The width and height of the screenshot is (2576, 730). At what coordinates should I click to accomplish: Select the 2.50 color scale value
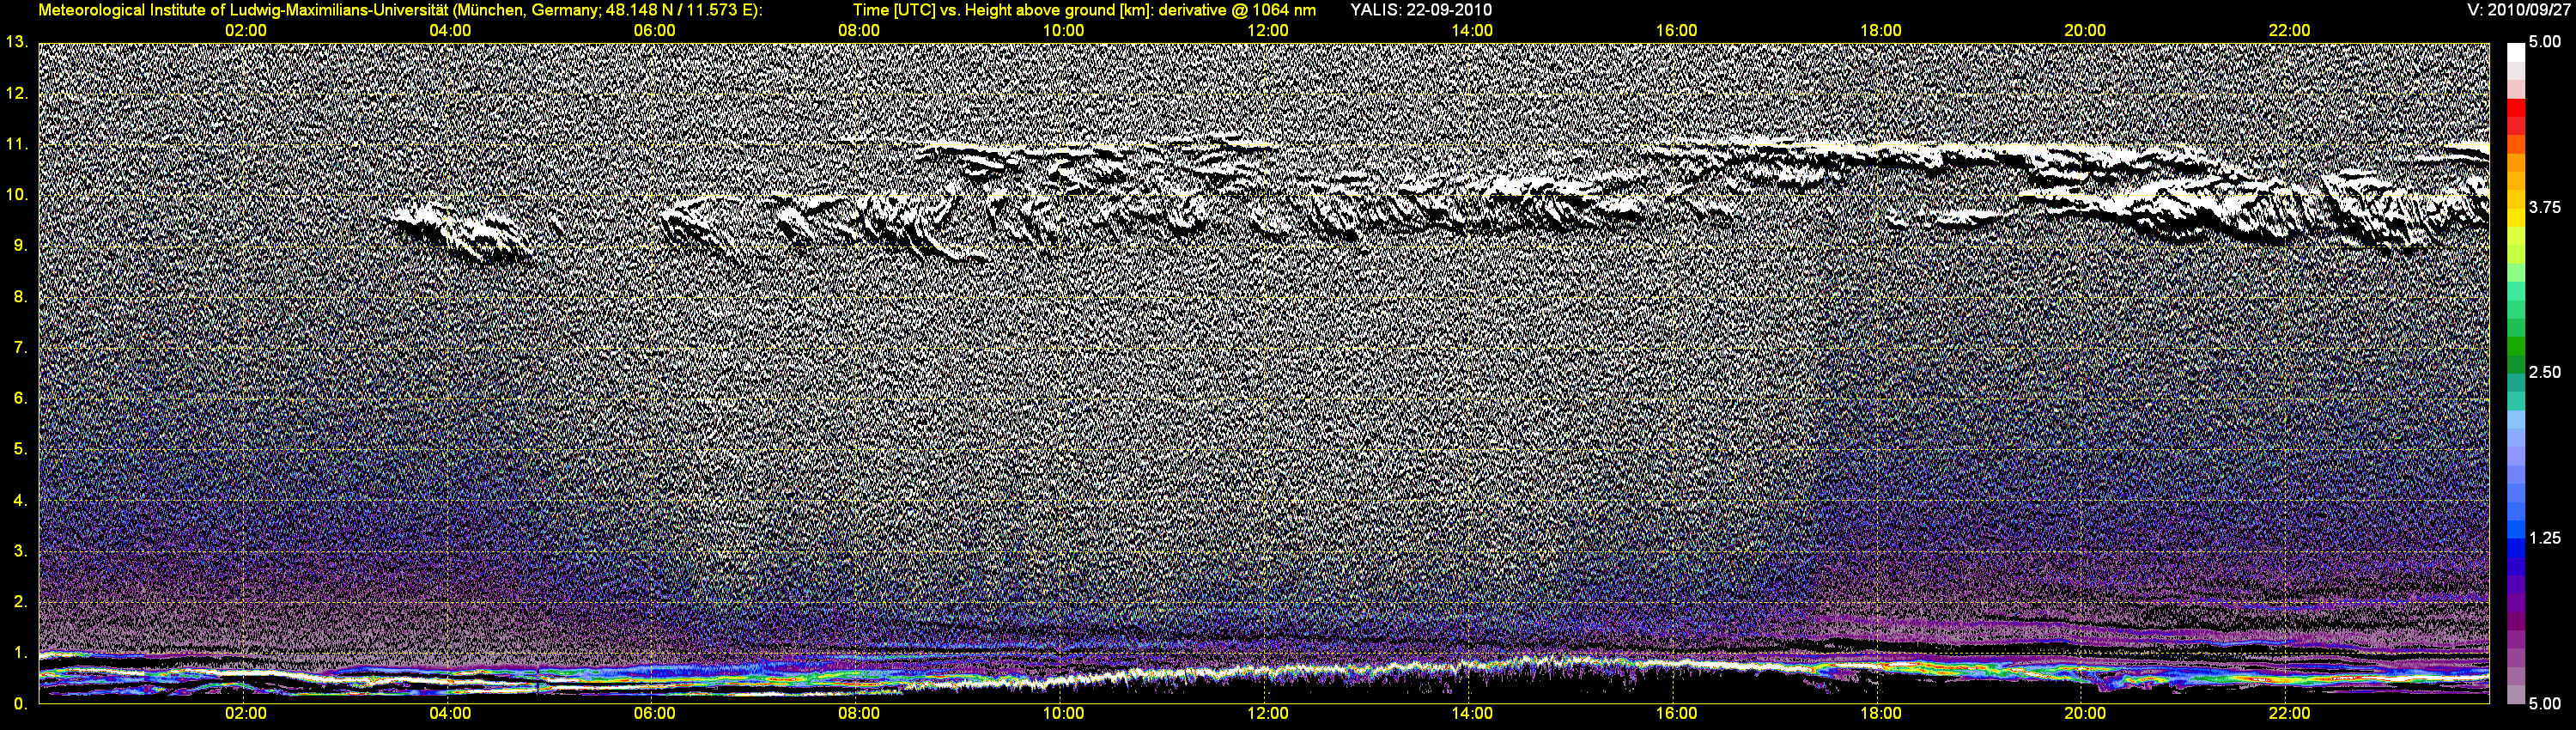tap(2545, 372)
